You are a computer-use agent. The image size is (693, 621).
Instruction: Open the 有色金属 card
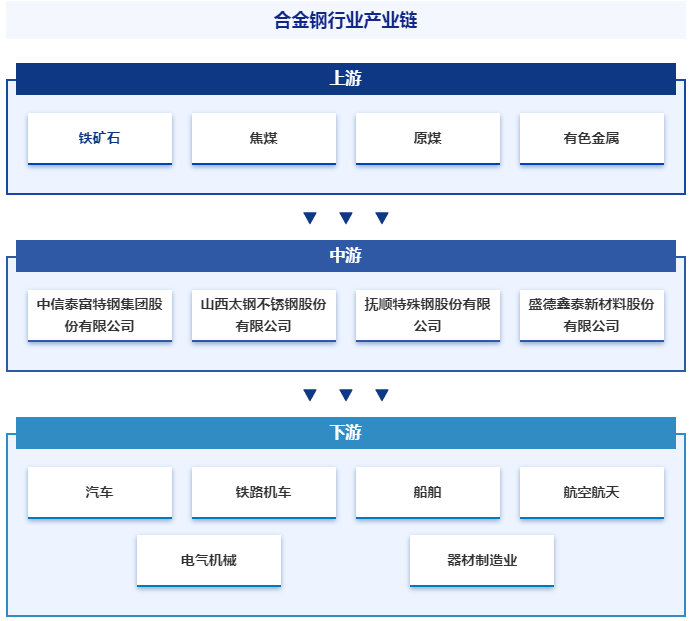592,139
